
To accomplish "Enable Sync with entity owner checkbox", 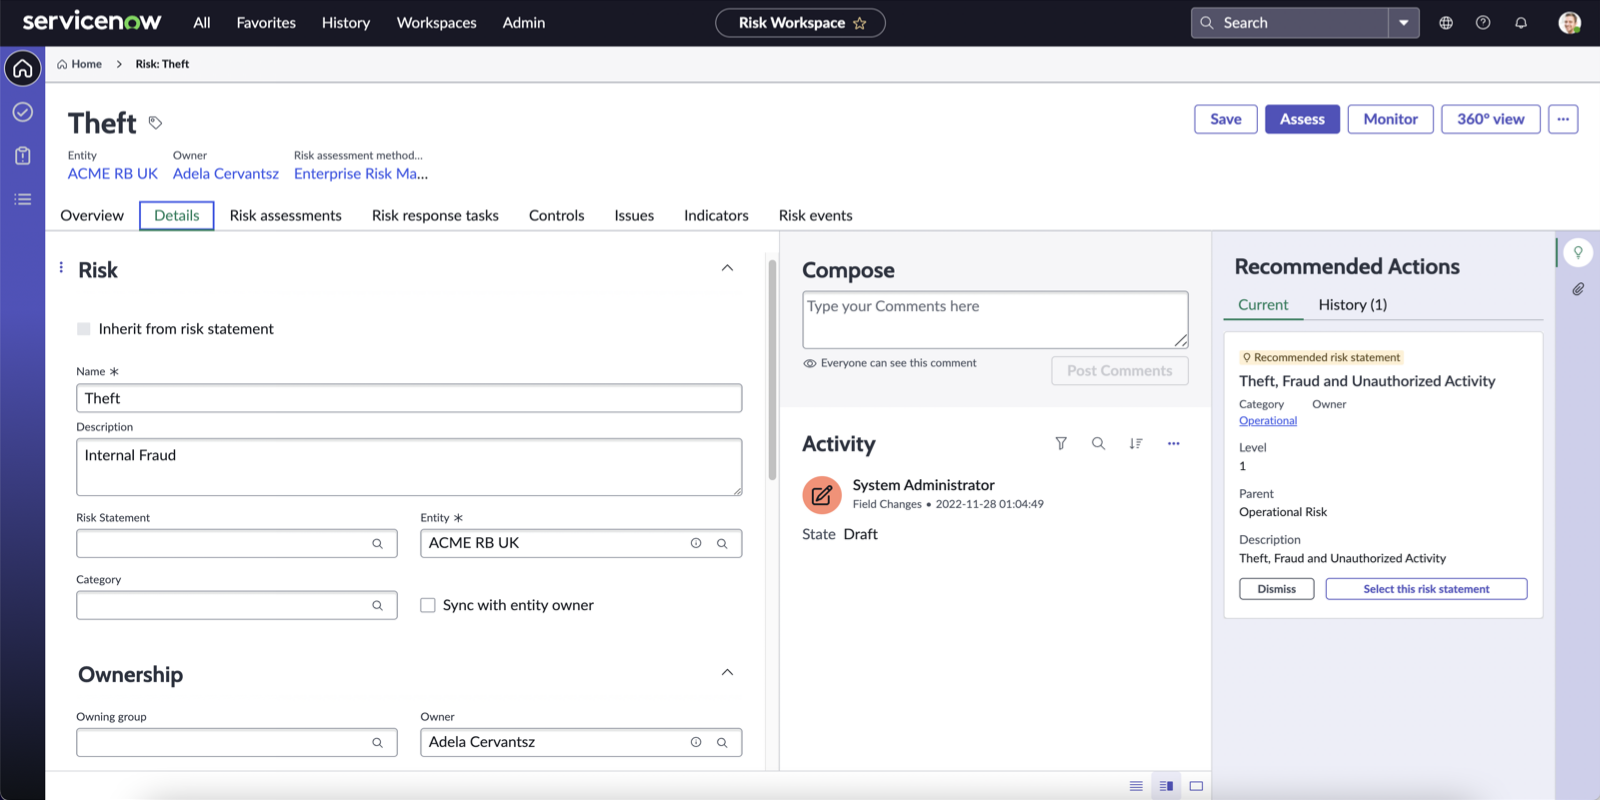I will click(x=428, y=605).
